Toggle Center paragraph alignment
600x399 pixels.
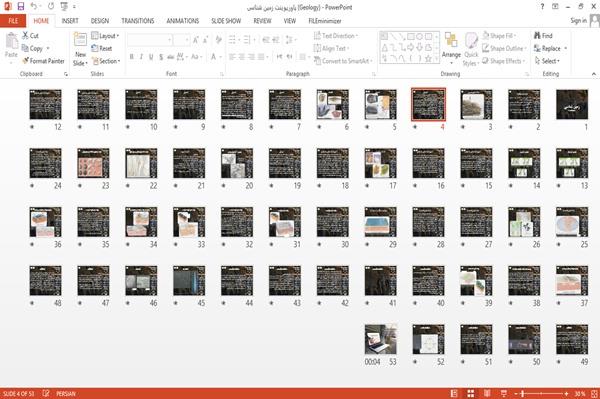(x=242, y=57)
